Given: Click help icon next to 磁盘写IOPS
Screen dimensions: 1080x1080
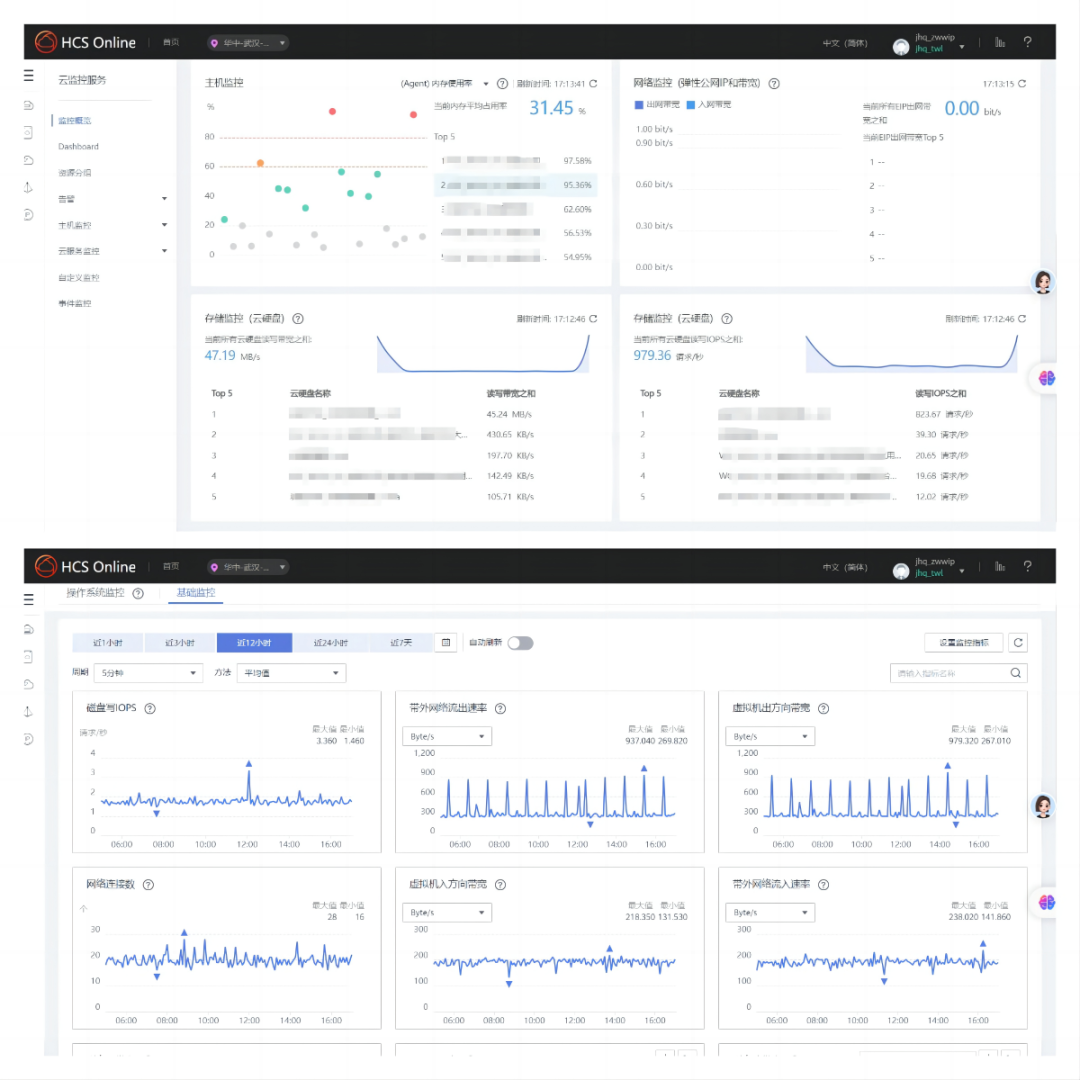Looking at the screenshot, I should (x=149, y=708).
